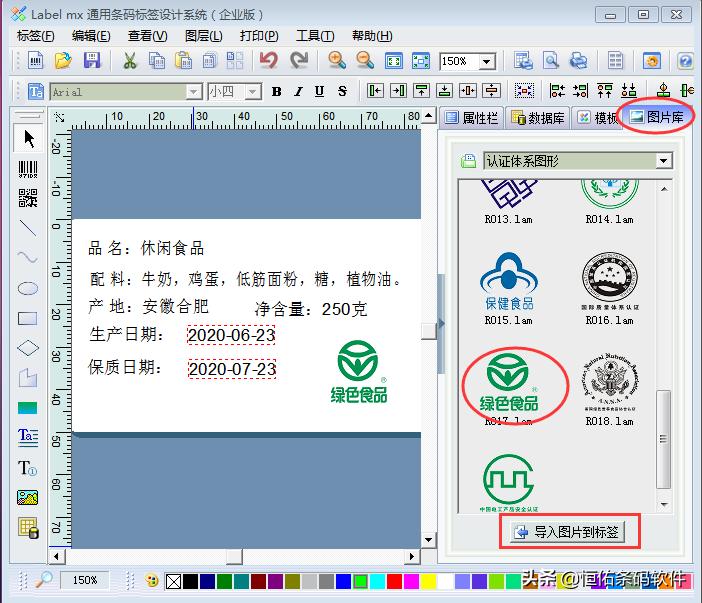Toggle bold text formatting
This screenshot has width=702, height=603.
[277, 92]
